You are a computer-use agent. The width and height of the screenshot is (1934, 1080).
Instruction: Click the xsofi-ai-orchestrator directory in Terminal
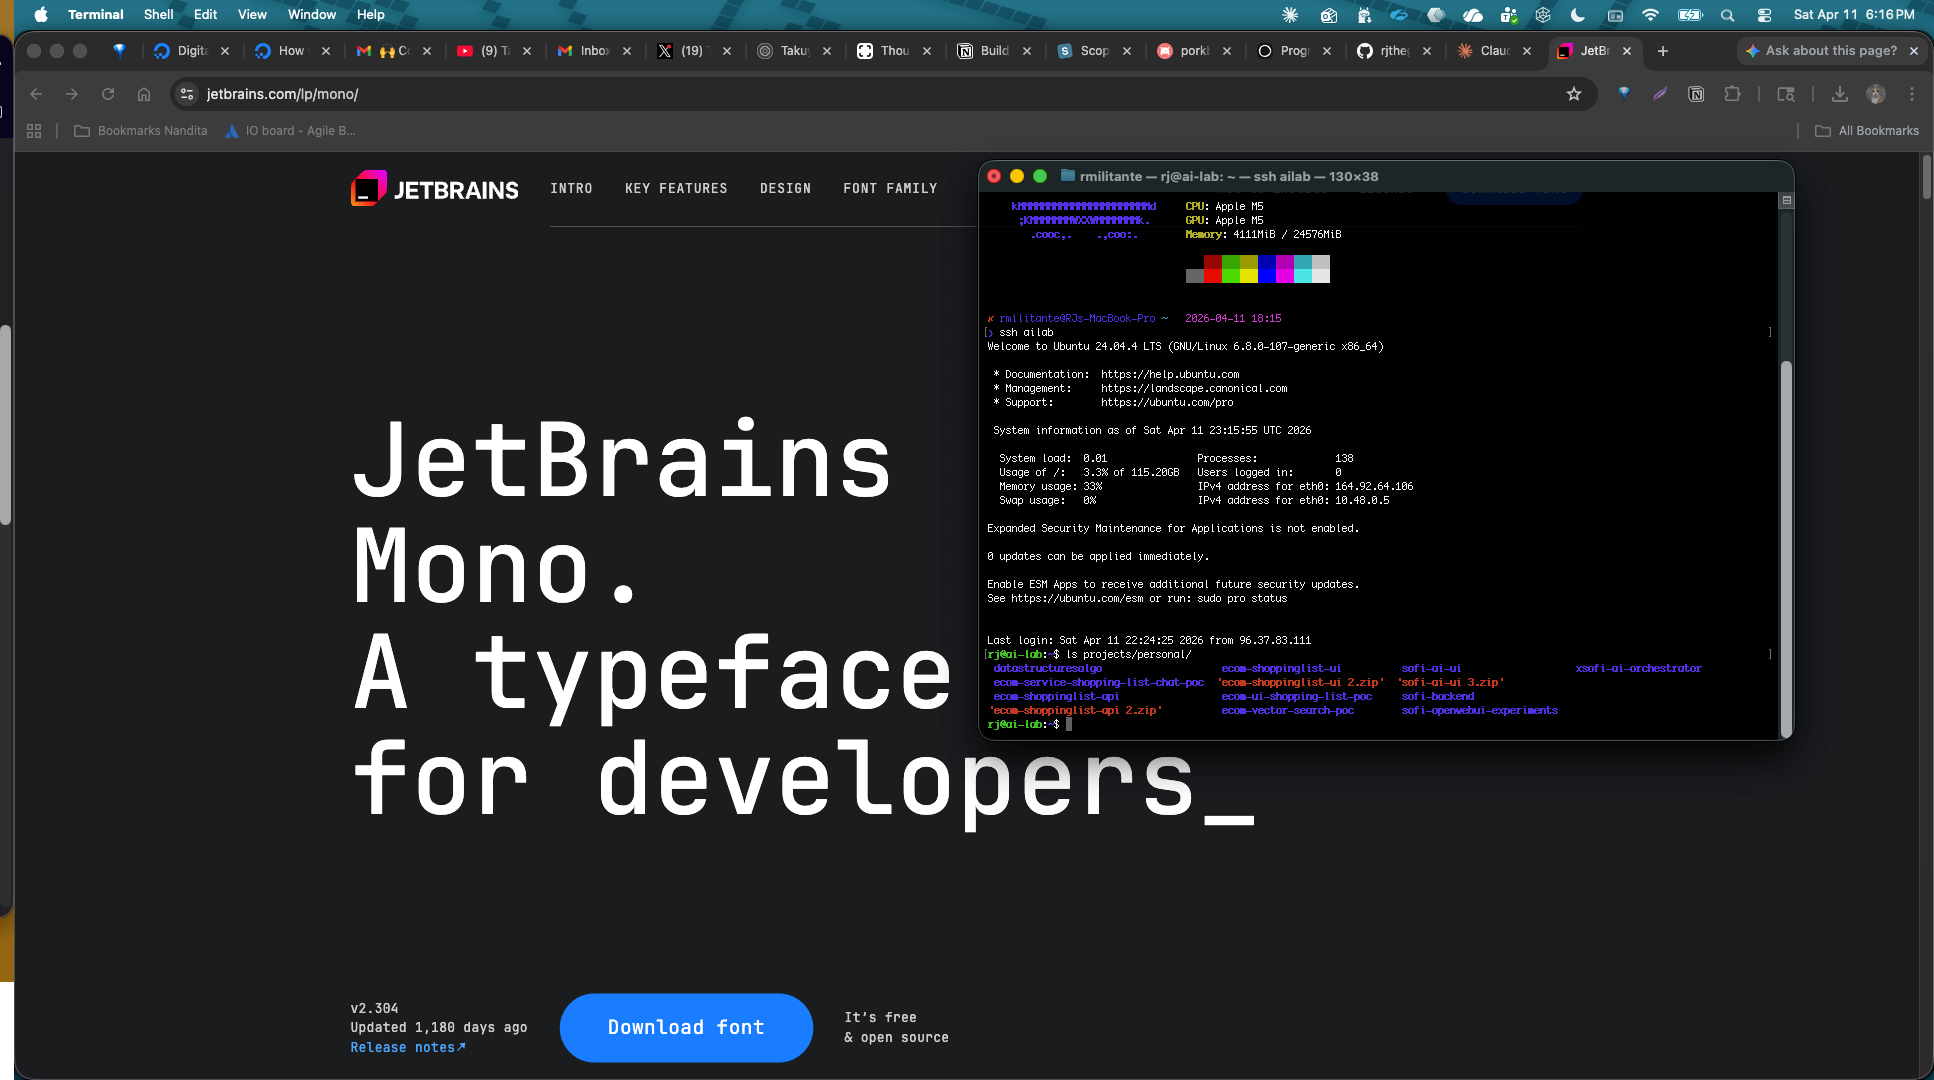pos(1638,668)
